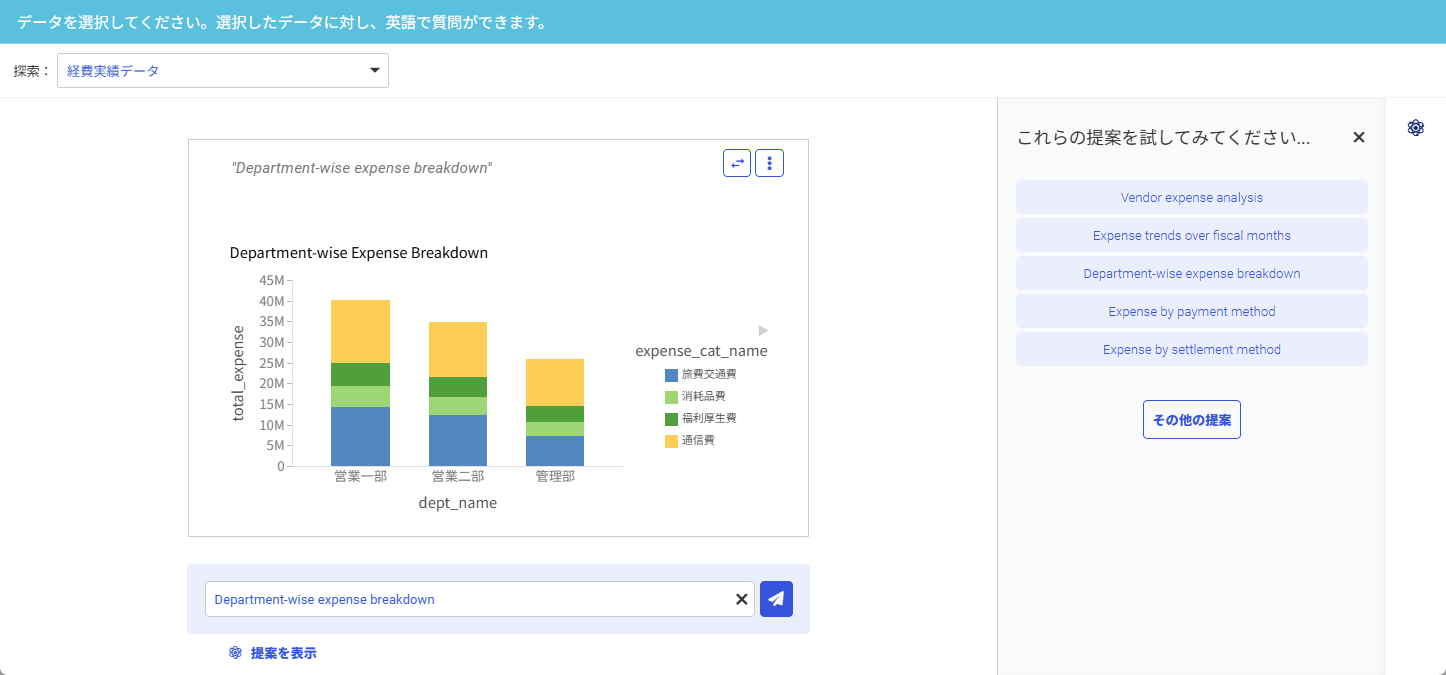
Task: Clear the question input with the X icon
Action: [742, 599]
